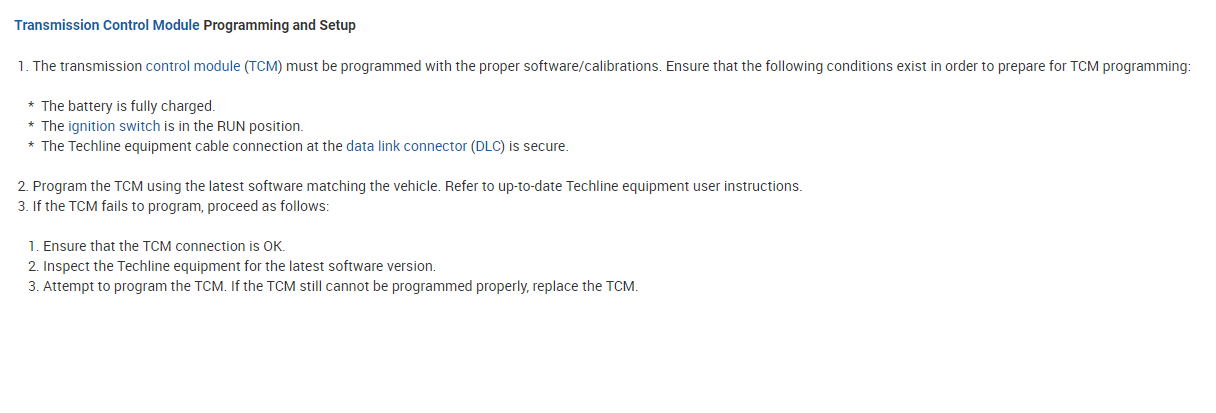The width and height of the screenshot is (1216, 413).
Task: Open the blue TCM link in parentheses
Action: point(264,66)
